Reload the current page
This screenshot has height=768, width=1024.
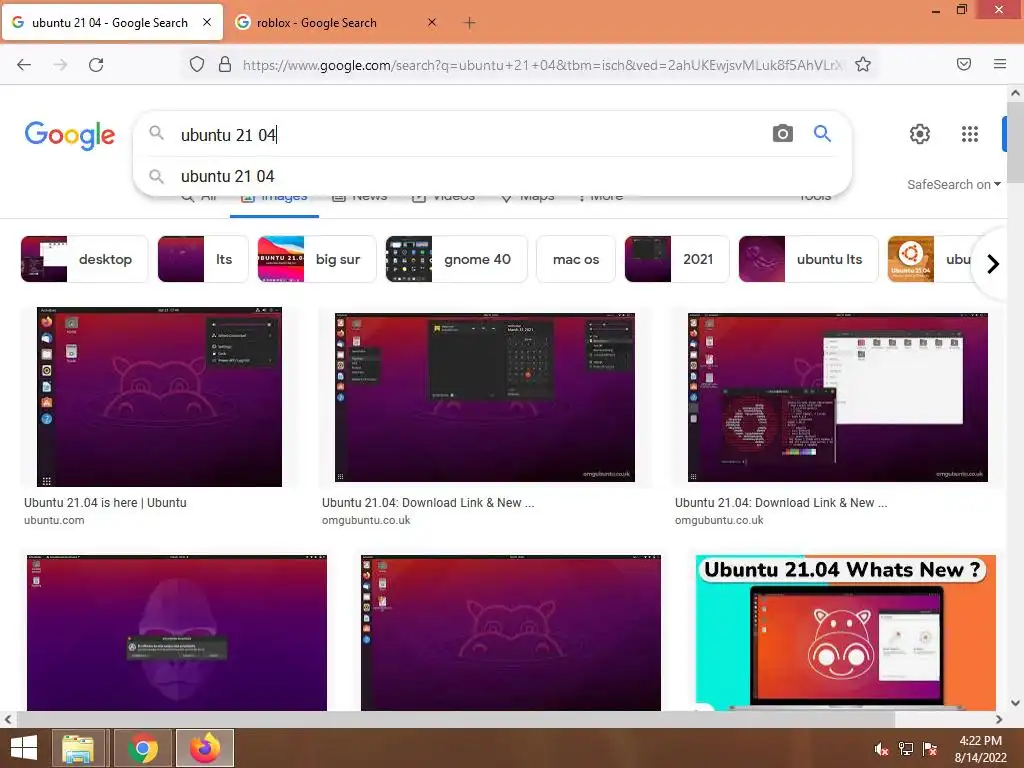click(96, 65)
